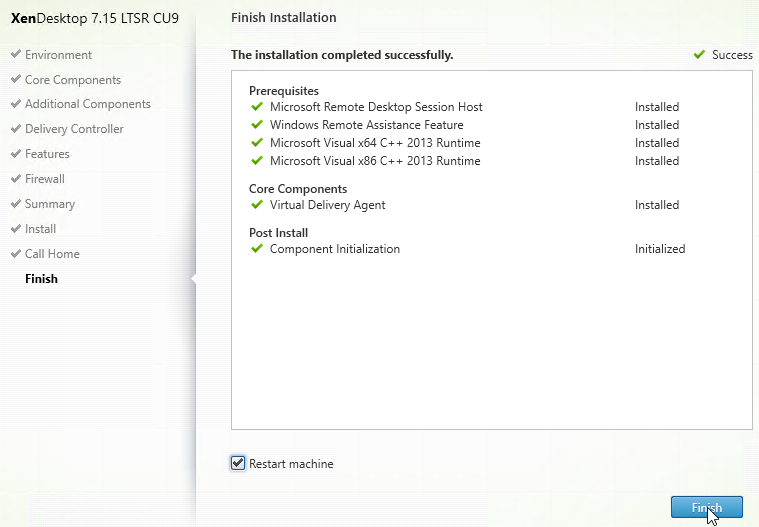Viewport: 759px width, 527px height.
Task: Go to the Delivery Controller step
Action: tap(74, 129)
